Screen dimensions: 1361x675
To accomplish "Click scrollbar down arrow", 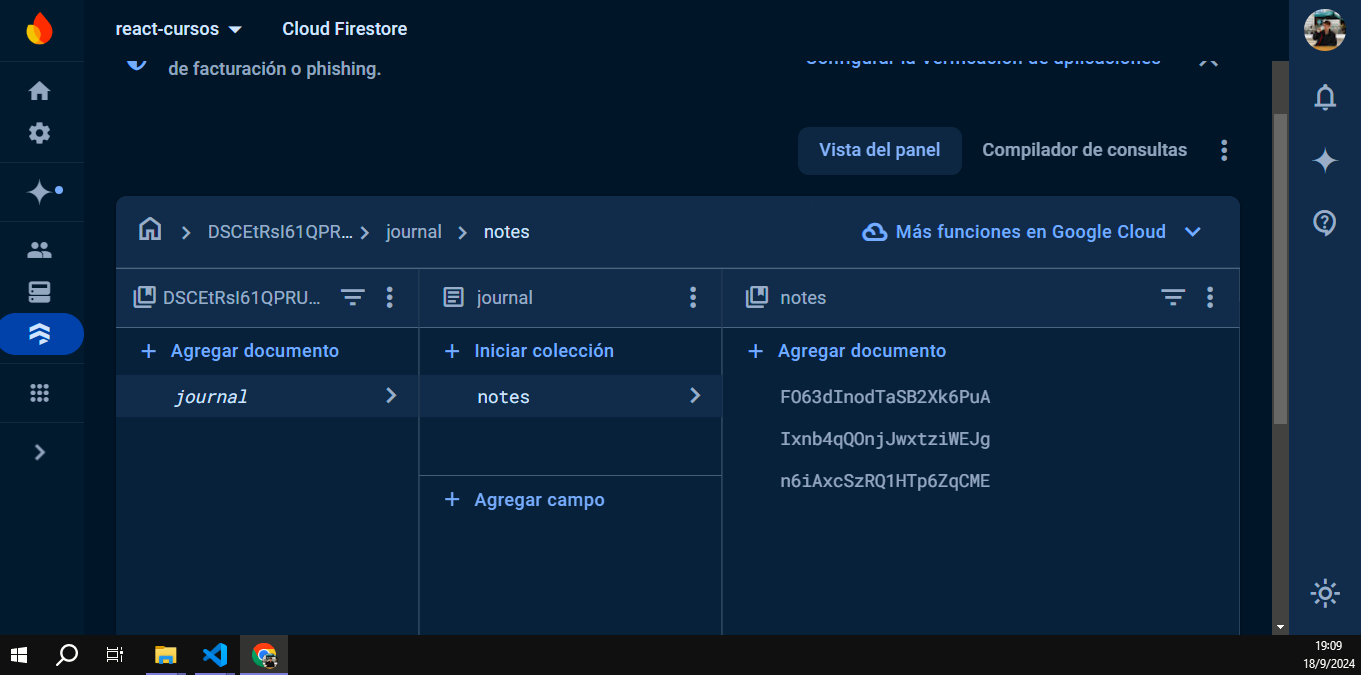I will coord(1280,626).
